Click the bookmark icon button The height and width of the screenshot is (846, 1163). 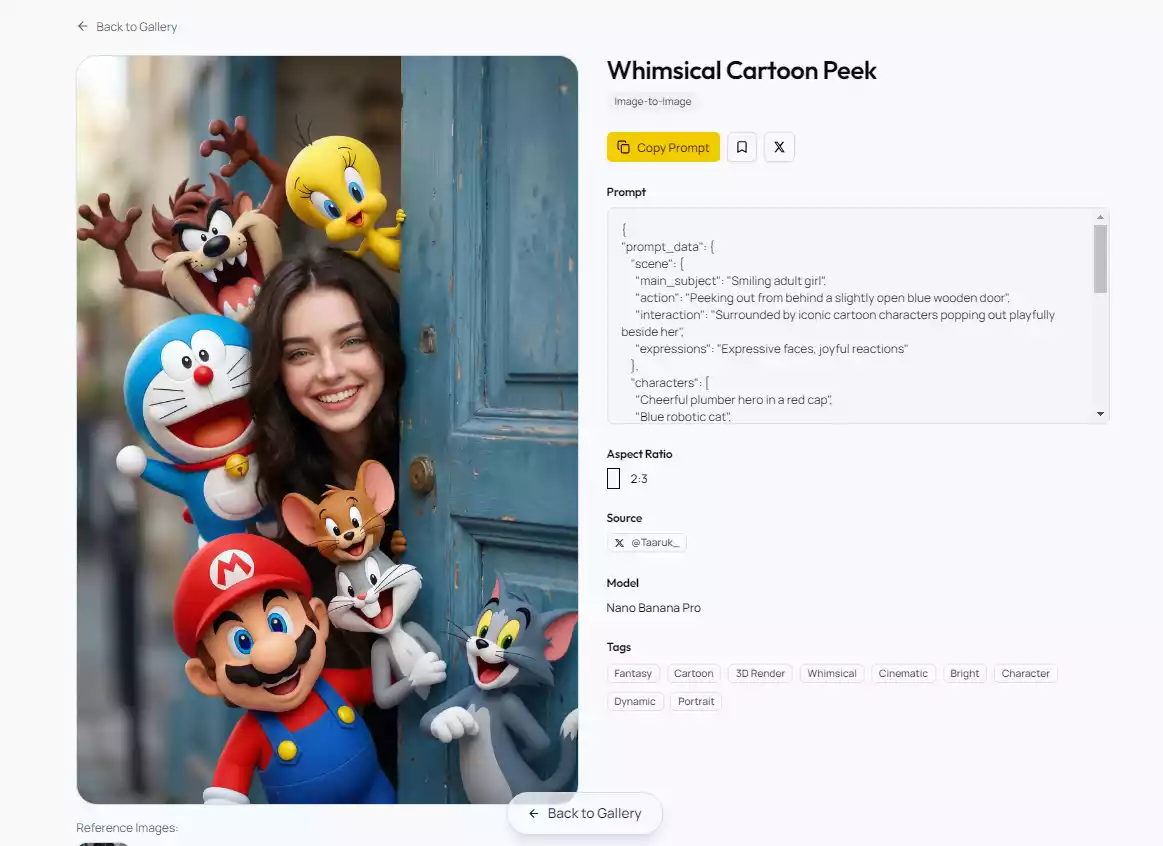(x=741, y=147)
